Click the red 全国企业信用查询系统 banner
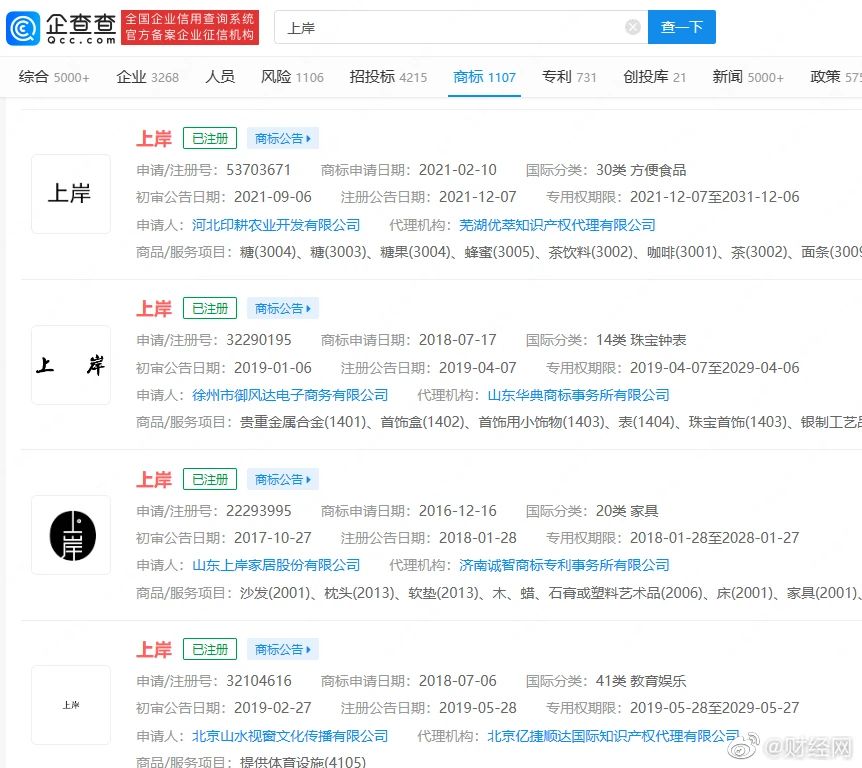The image size is (862, 768). click(x=190, y=27)
